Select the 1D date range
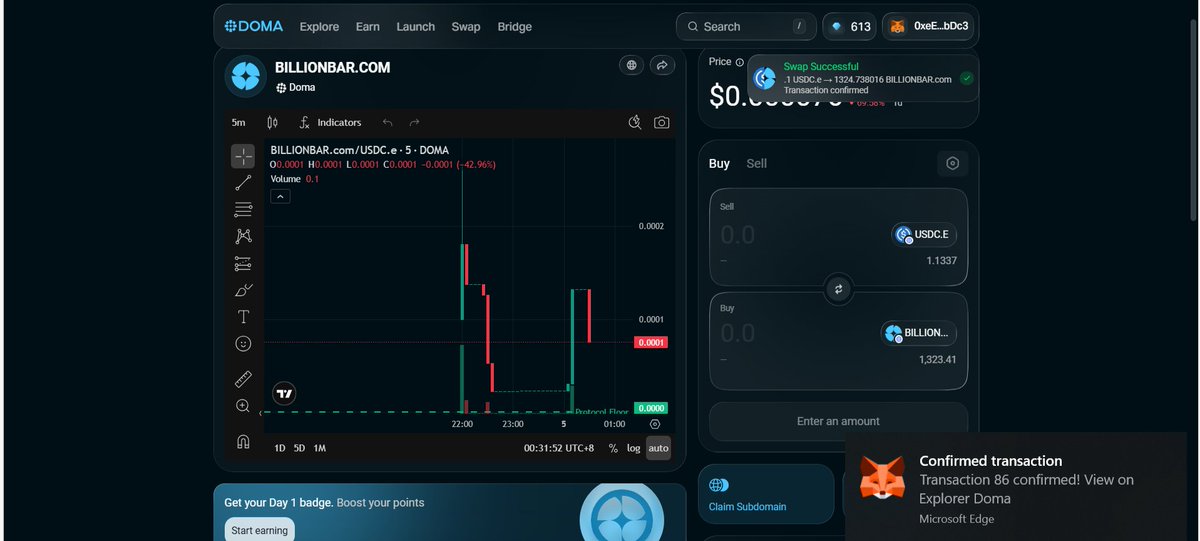1200x541 pixels. [x=280, y=448]
